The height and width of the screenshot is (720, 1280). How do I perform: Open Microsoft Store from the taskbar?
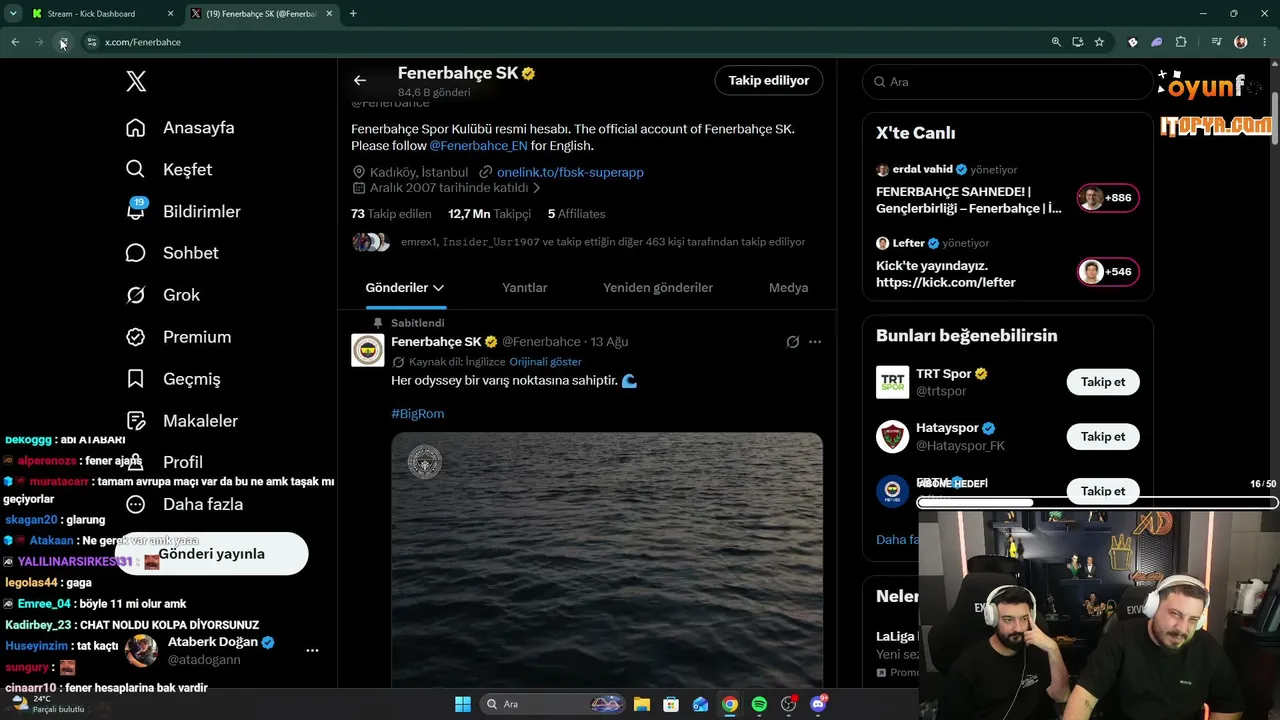click(671, 704)
